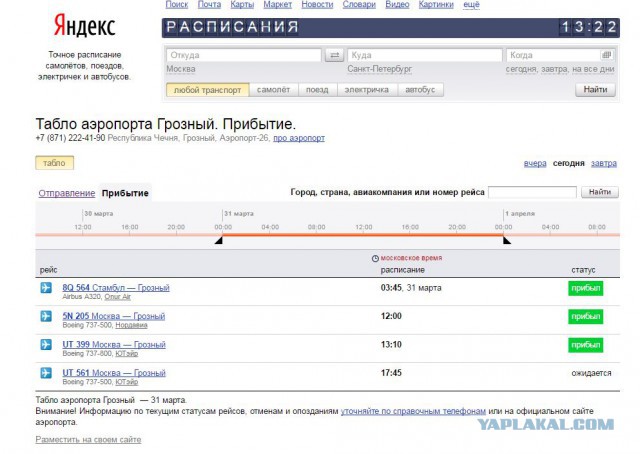Viewport: 640px width, 454px height.
Task: Swap departure and destination fields
Action: [334, 55]
